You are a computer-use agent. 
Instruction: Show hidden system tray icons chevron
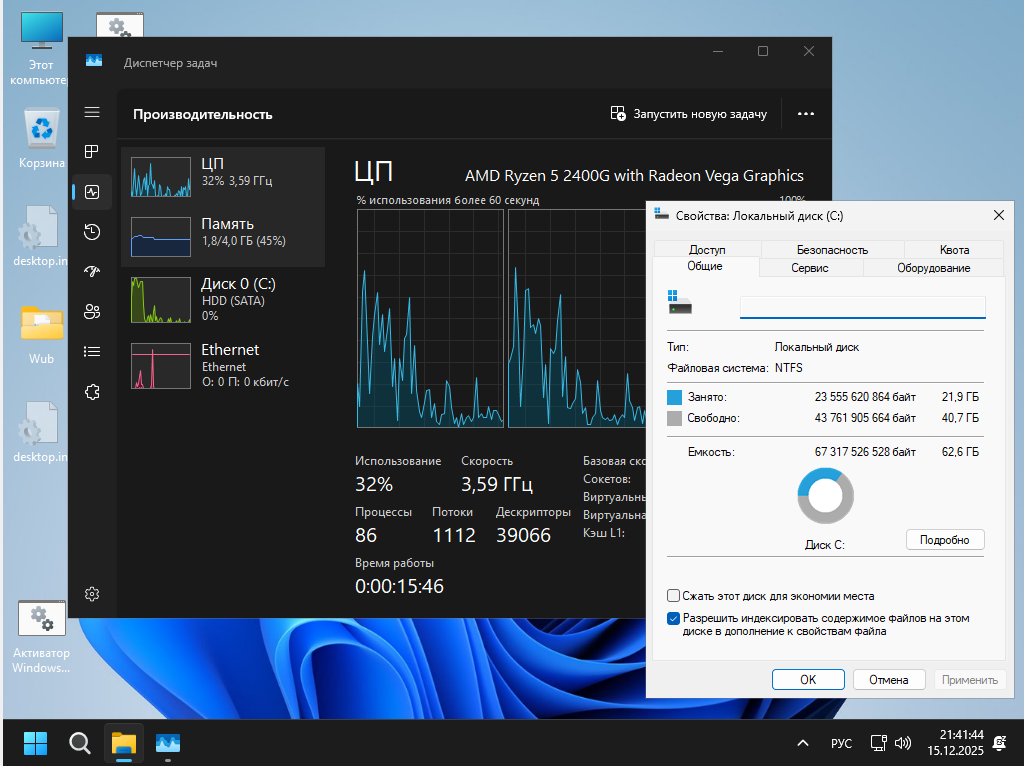coord(803,743)
